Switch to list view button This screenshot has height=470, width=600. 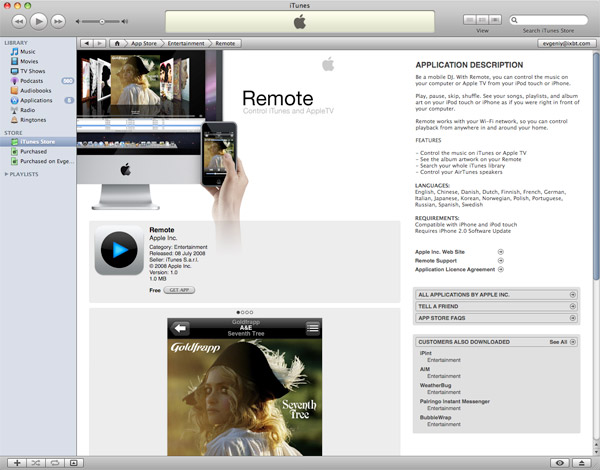[470, 20]
